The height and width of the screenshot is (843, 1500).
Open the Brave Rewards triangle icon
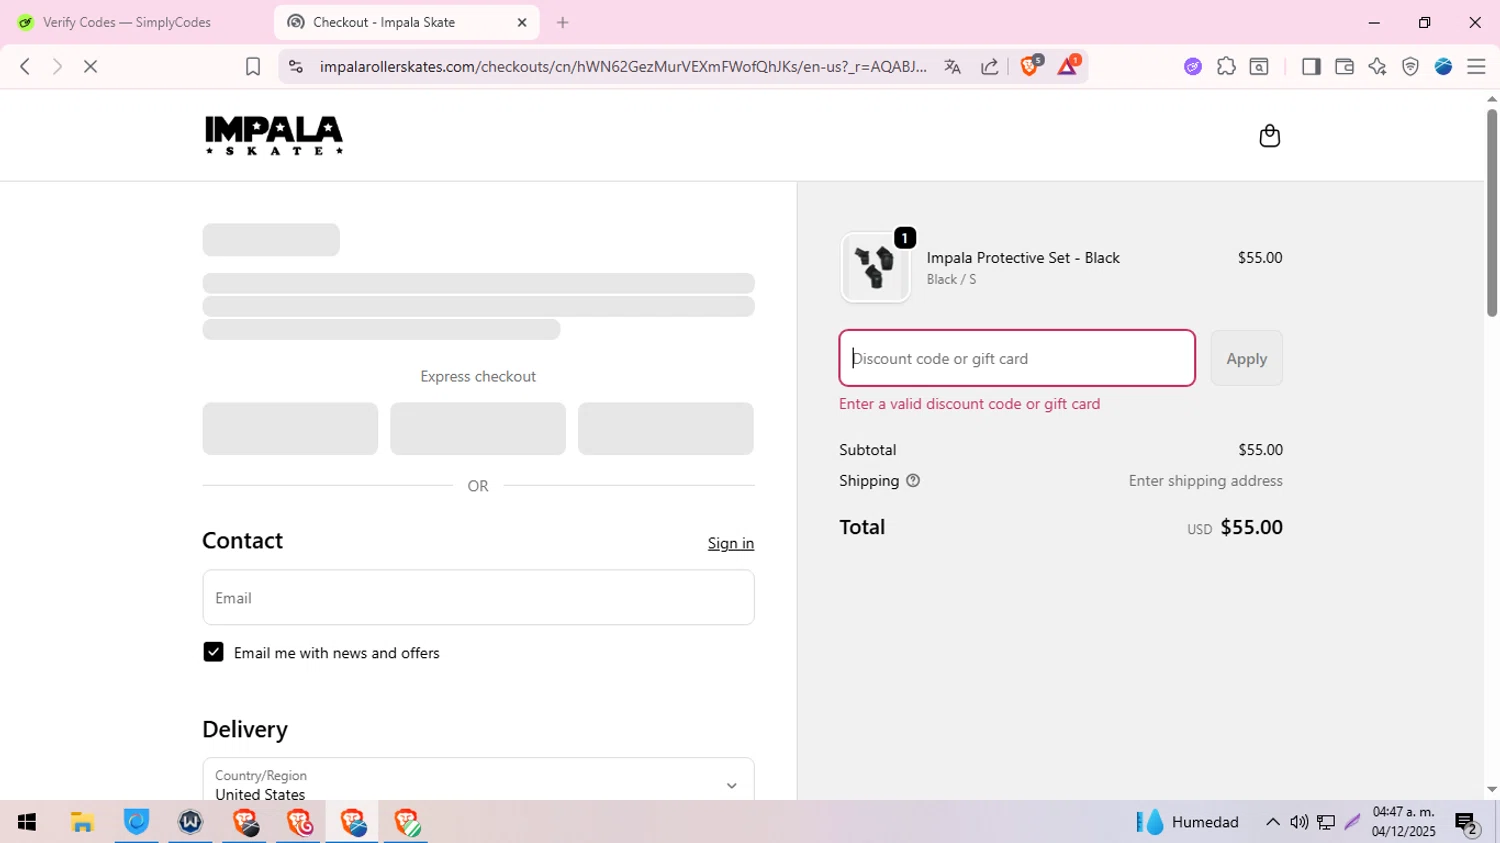(1067, 66)
